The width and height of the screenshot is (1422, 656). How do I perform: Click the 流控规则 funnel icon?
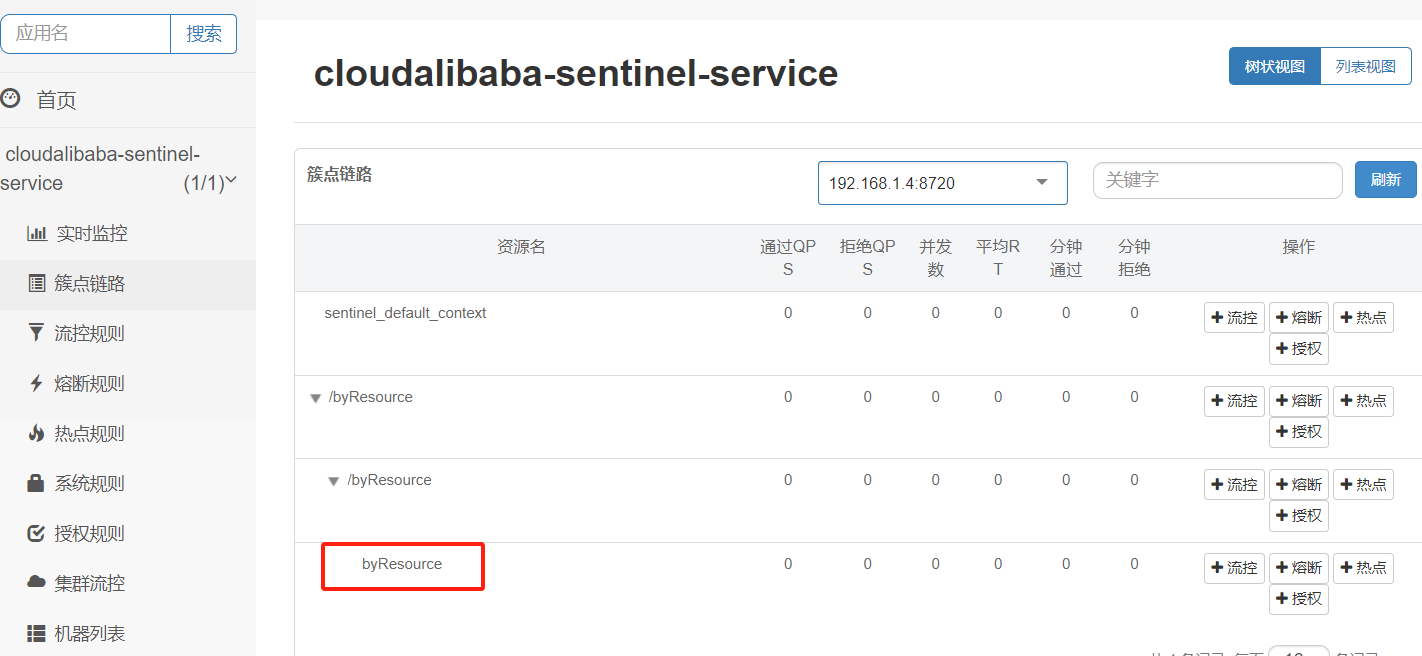37,333
